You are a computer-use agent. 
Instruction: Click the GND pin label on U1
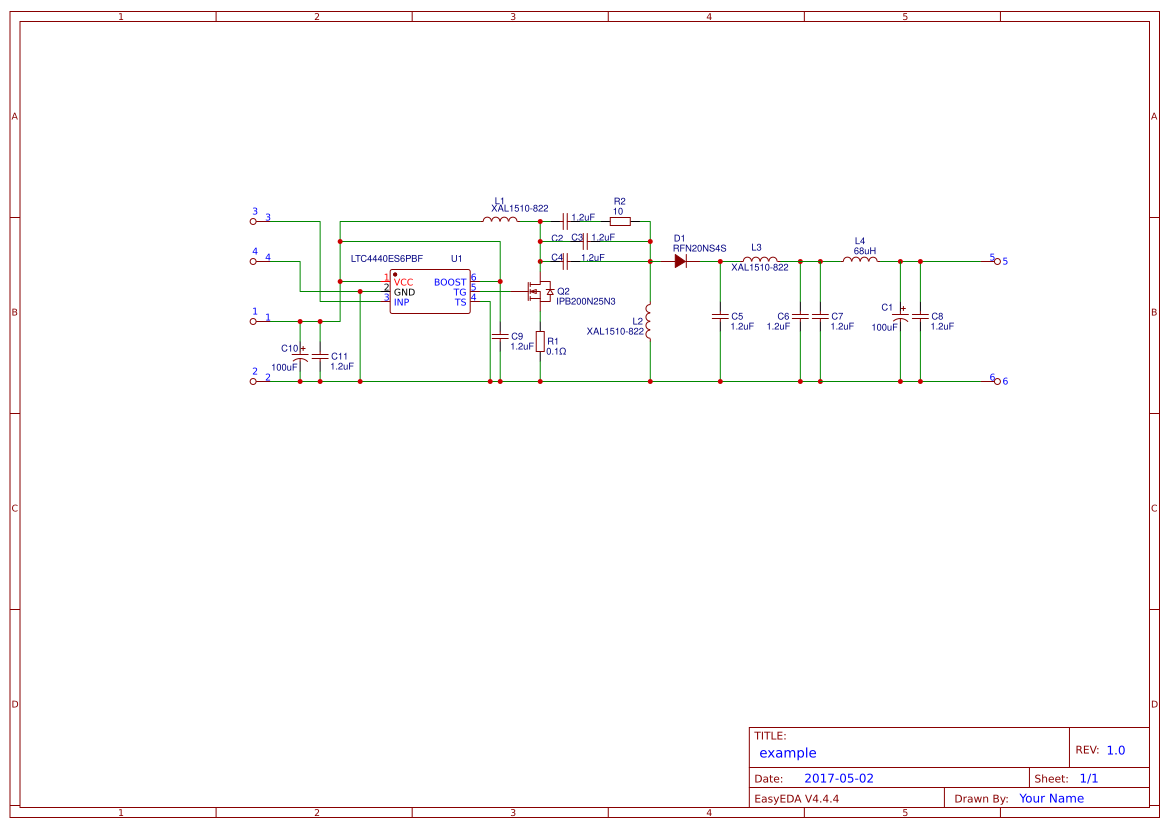coord(405,293)
